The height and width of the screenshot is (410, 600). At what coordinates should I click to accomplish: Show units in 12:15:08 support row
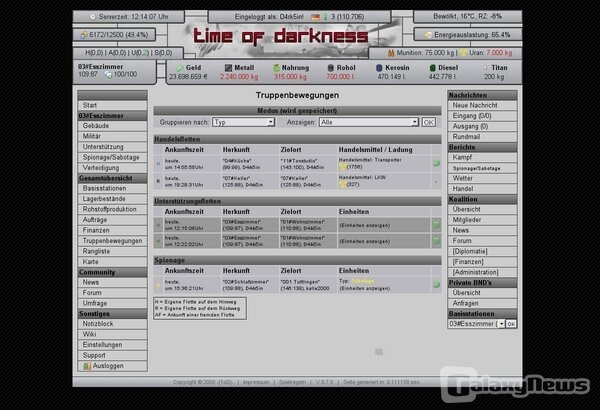[365, 225]
